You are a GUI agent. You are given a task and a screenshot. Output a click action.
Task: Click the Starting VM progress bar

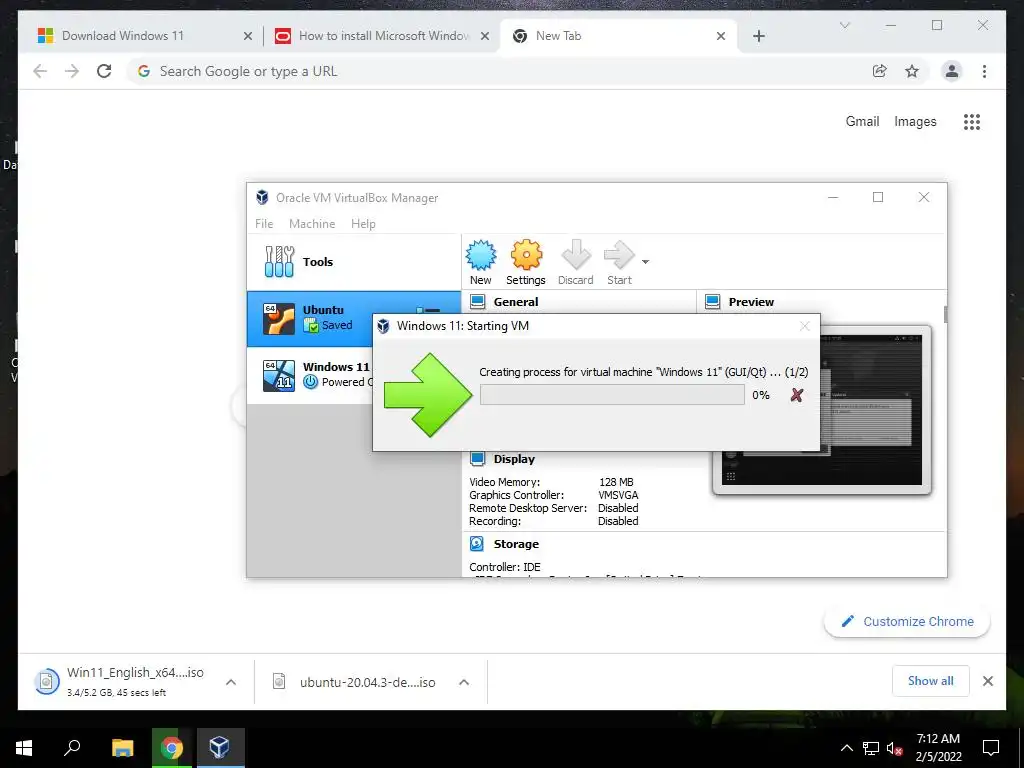(612, 394)
